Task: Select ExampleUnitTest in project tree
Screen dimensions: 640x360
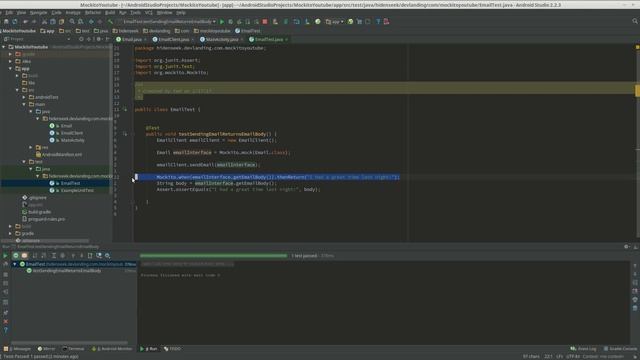Action: click(77, 191)
